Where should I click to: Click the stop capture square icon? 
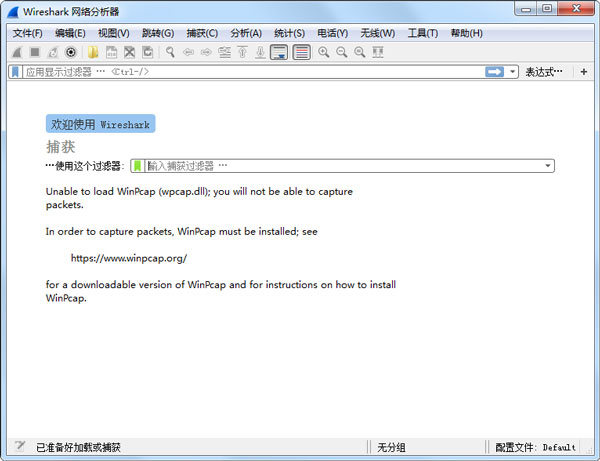(x=35, y=52)
